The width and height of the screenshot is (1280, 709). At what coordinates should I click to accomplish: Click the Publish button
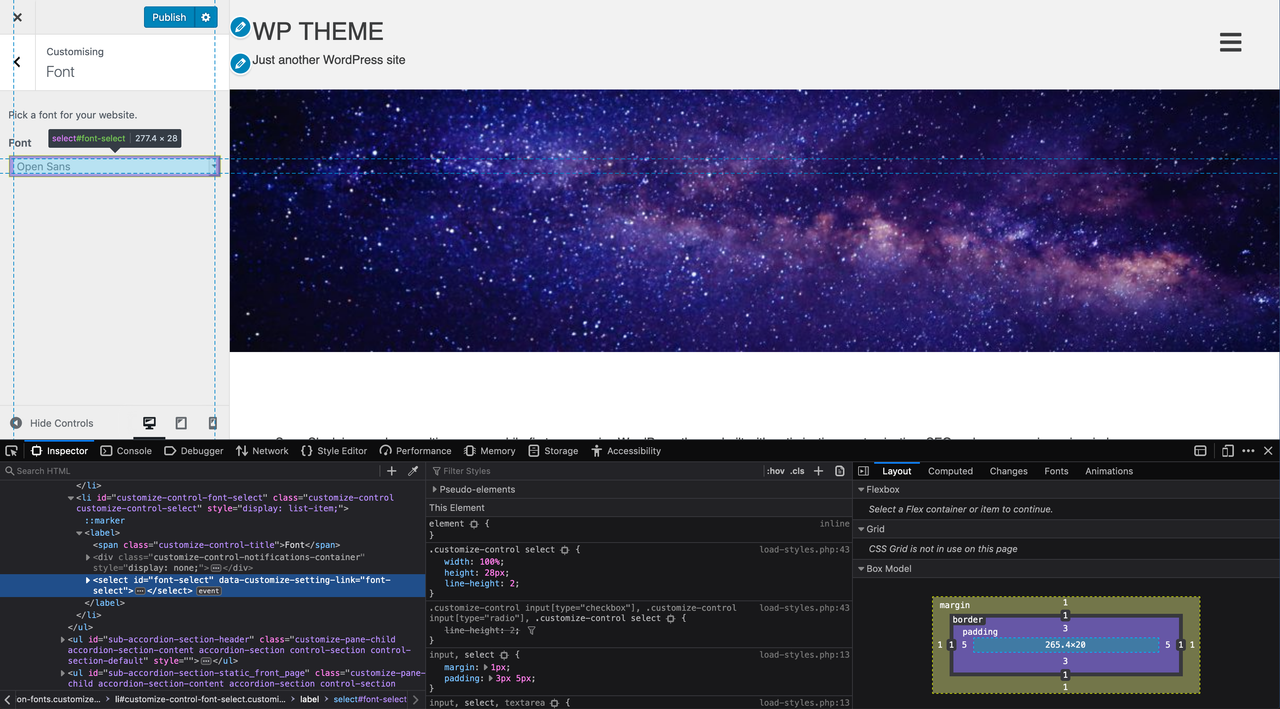click(169, 17)
